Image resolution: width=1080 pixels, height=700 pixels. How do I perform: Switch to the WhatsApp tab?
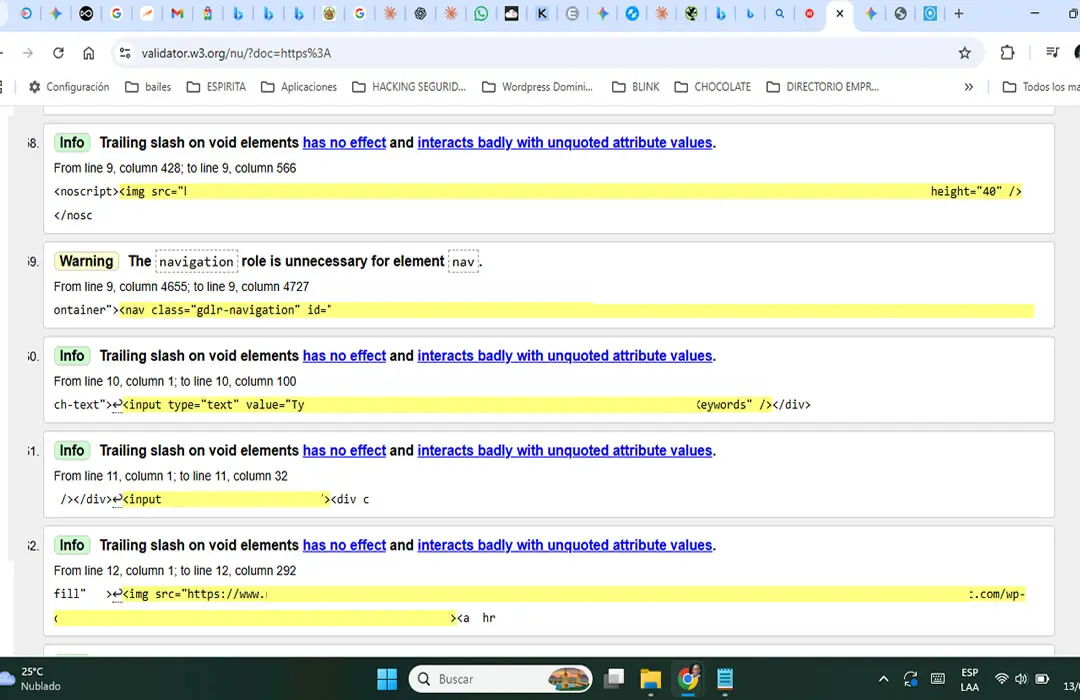[x=481, y=14]
